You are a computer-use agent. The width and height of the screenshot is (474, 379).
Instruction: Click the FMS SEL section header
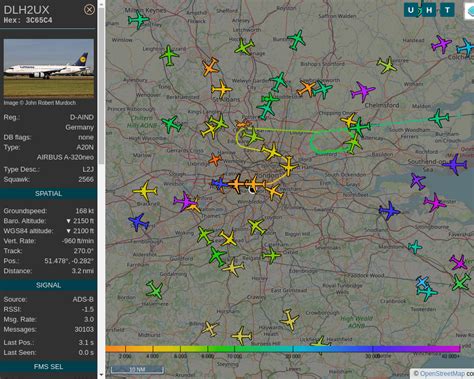pos(49,367)
